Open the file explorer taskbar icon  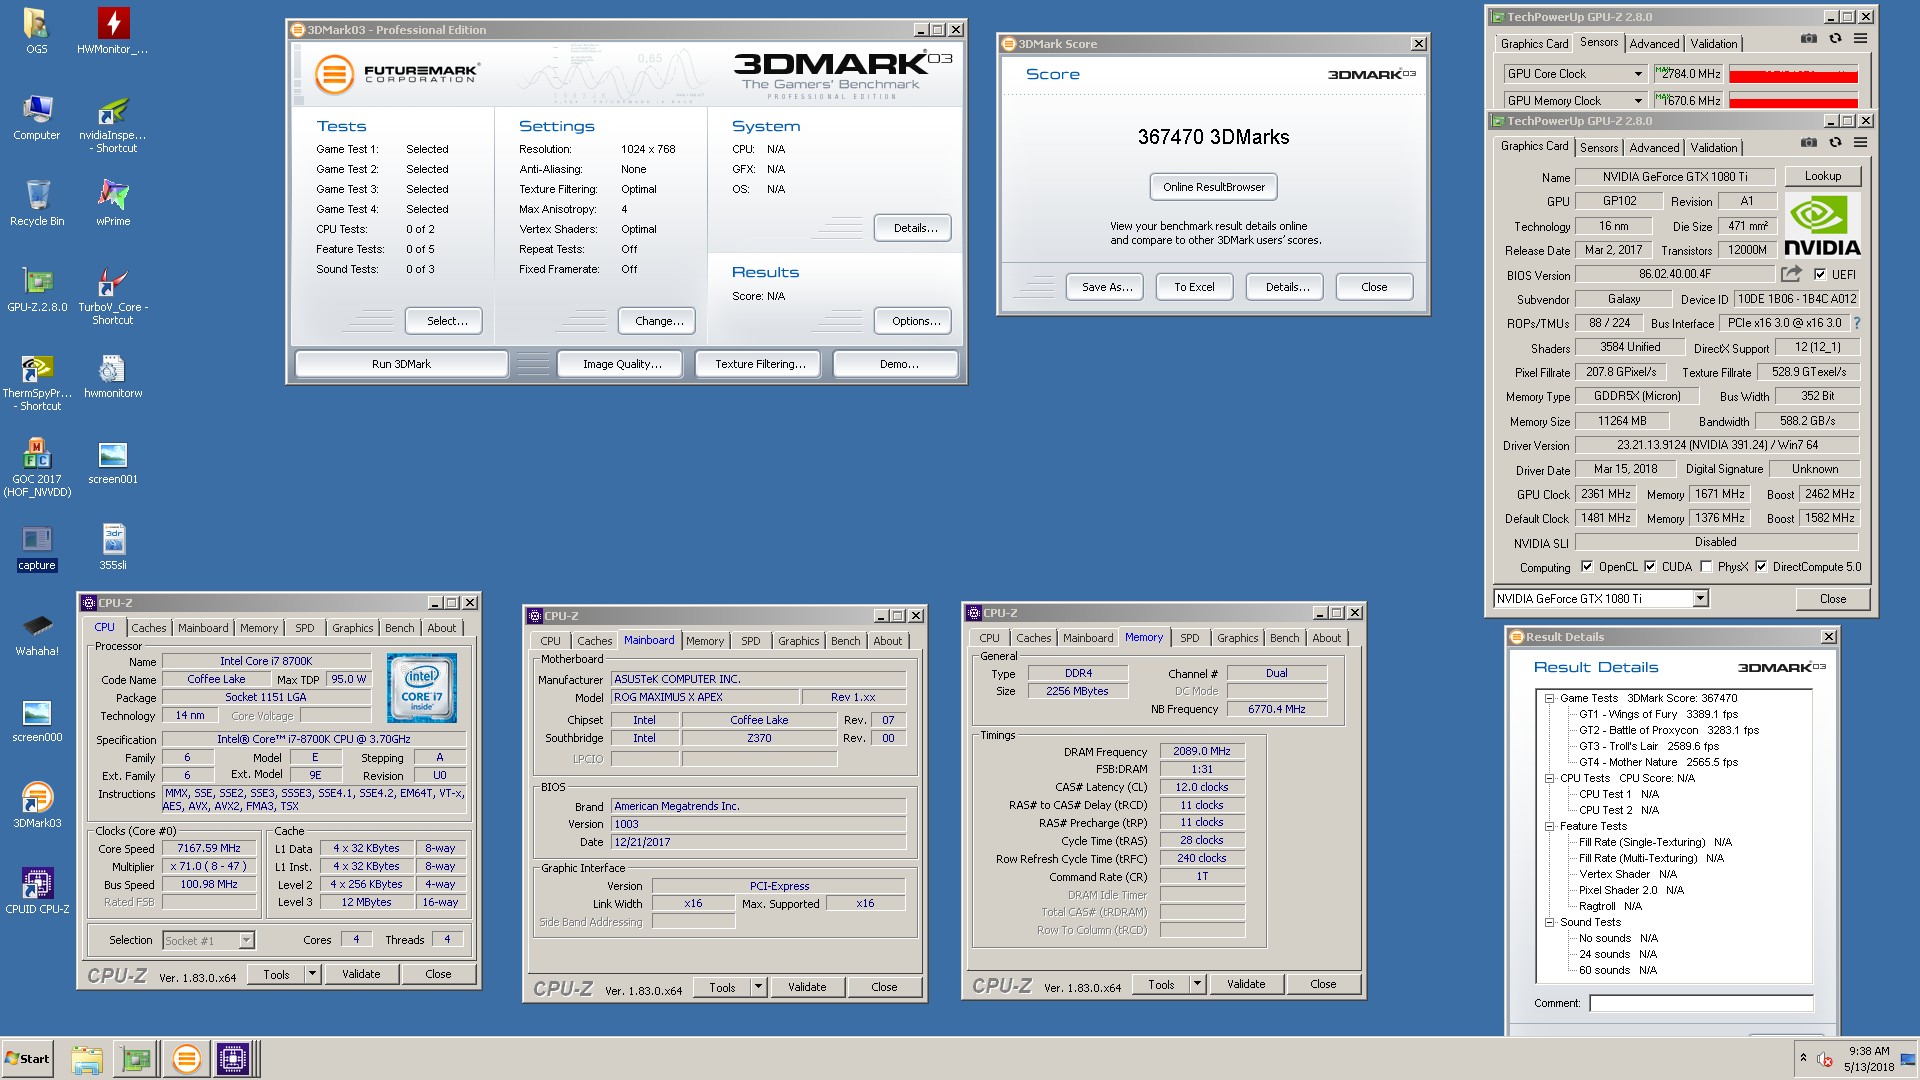[87, 1058]
